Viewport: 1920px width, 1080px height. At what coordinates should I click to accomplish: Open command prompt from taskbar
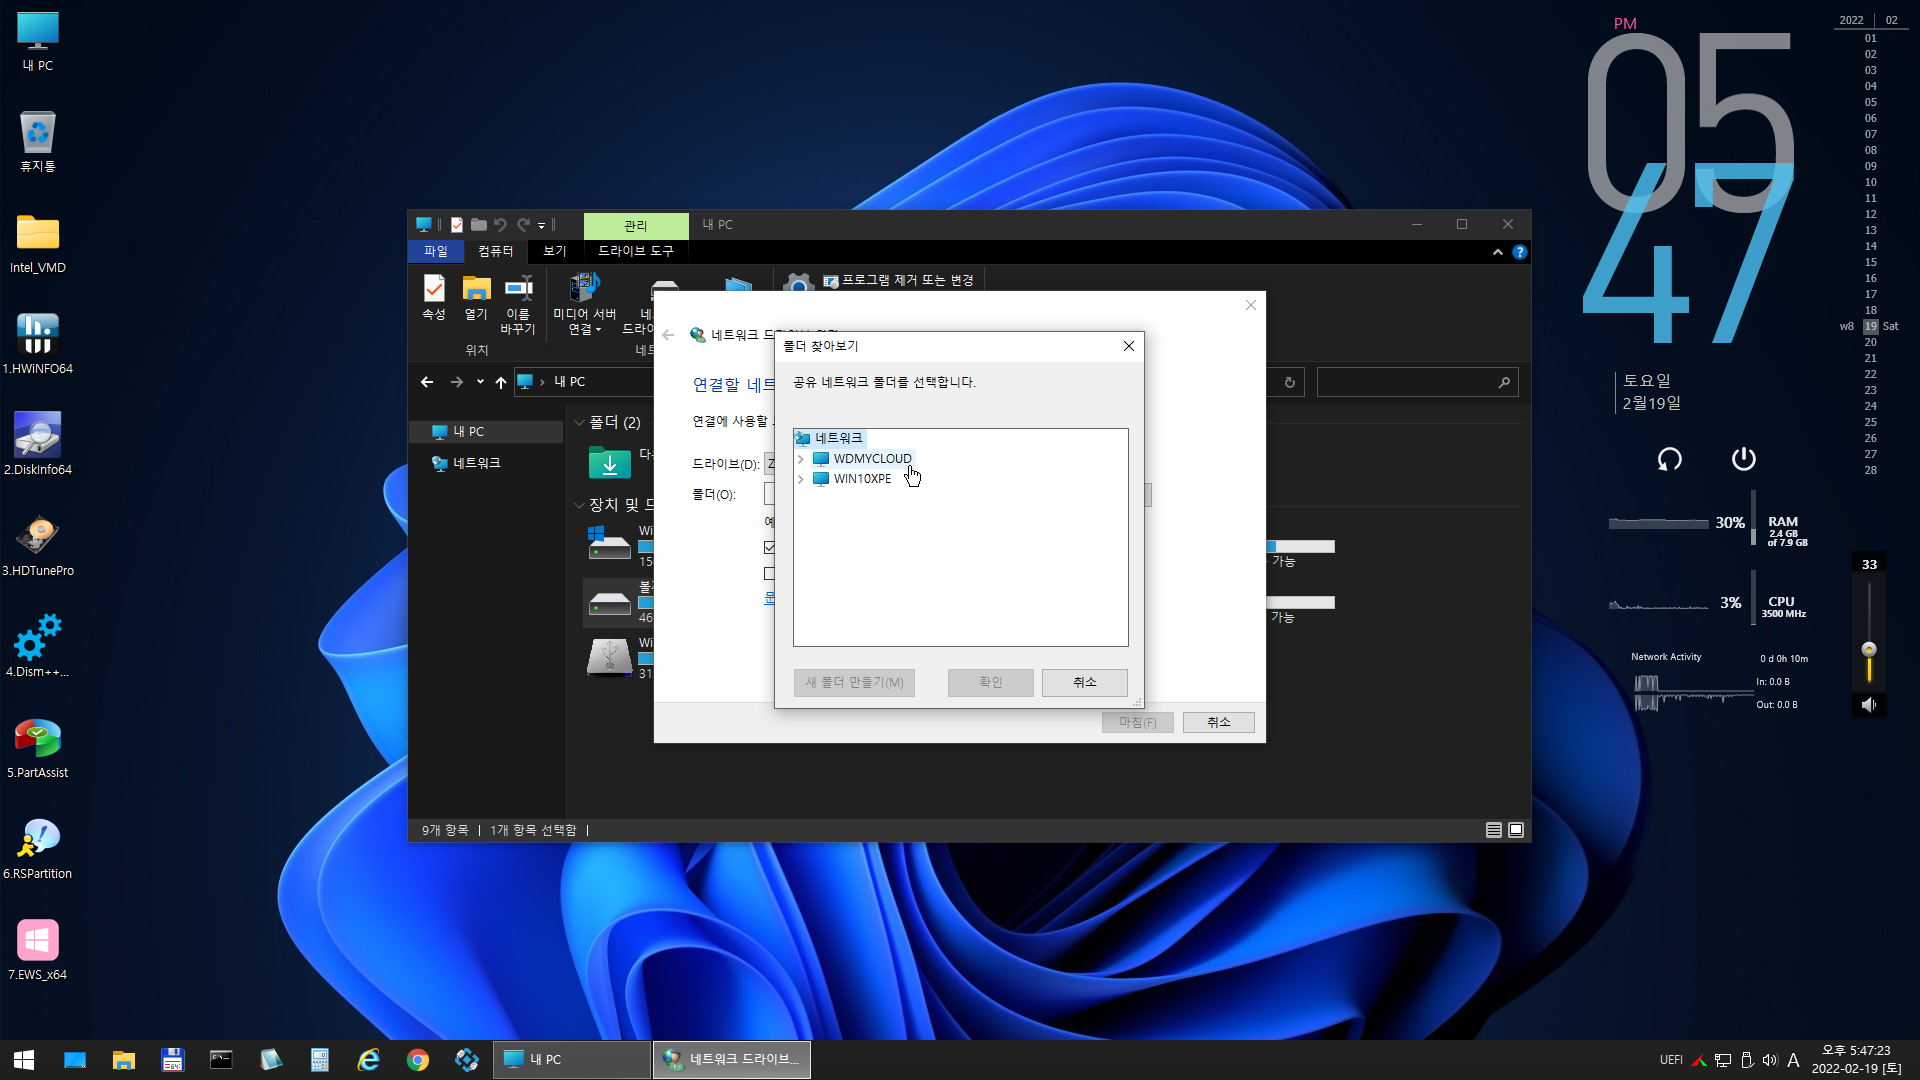pyautogui.click(x=221, y=1060)
